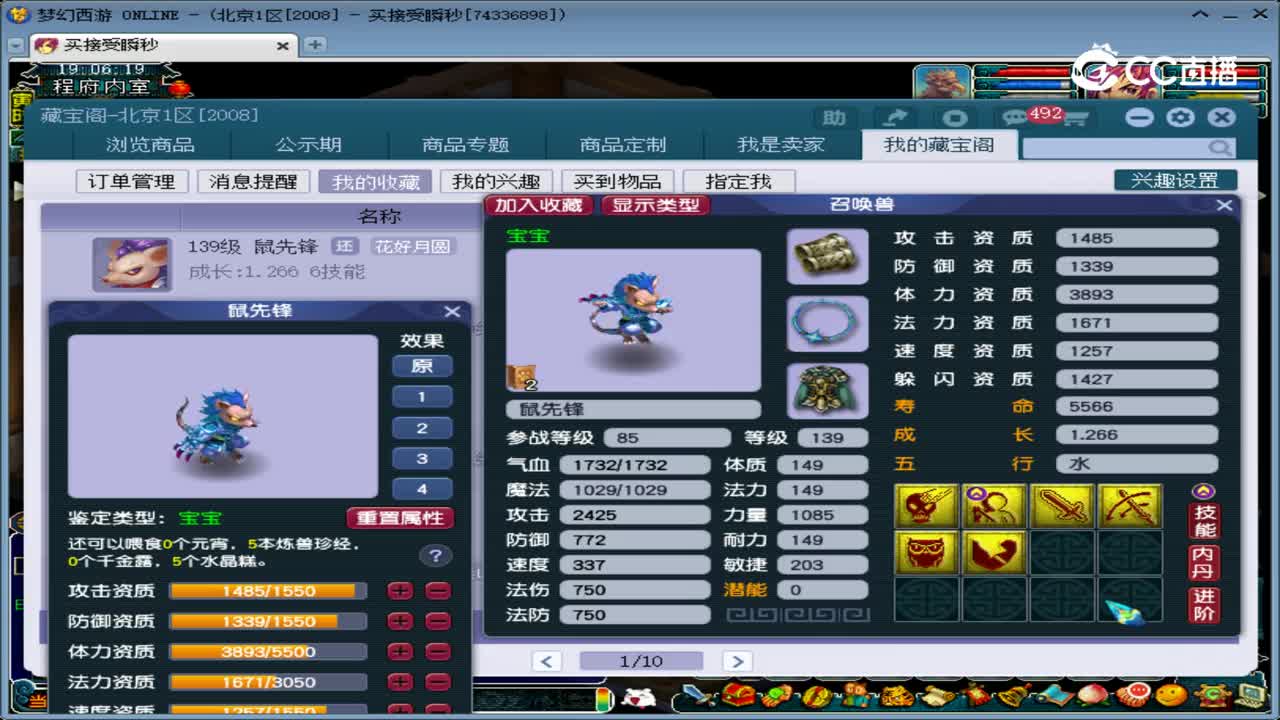Select the owl face skill icon
This screenshot has width=1280, height=720.
tap(926, 552)
